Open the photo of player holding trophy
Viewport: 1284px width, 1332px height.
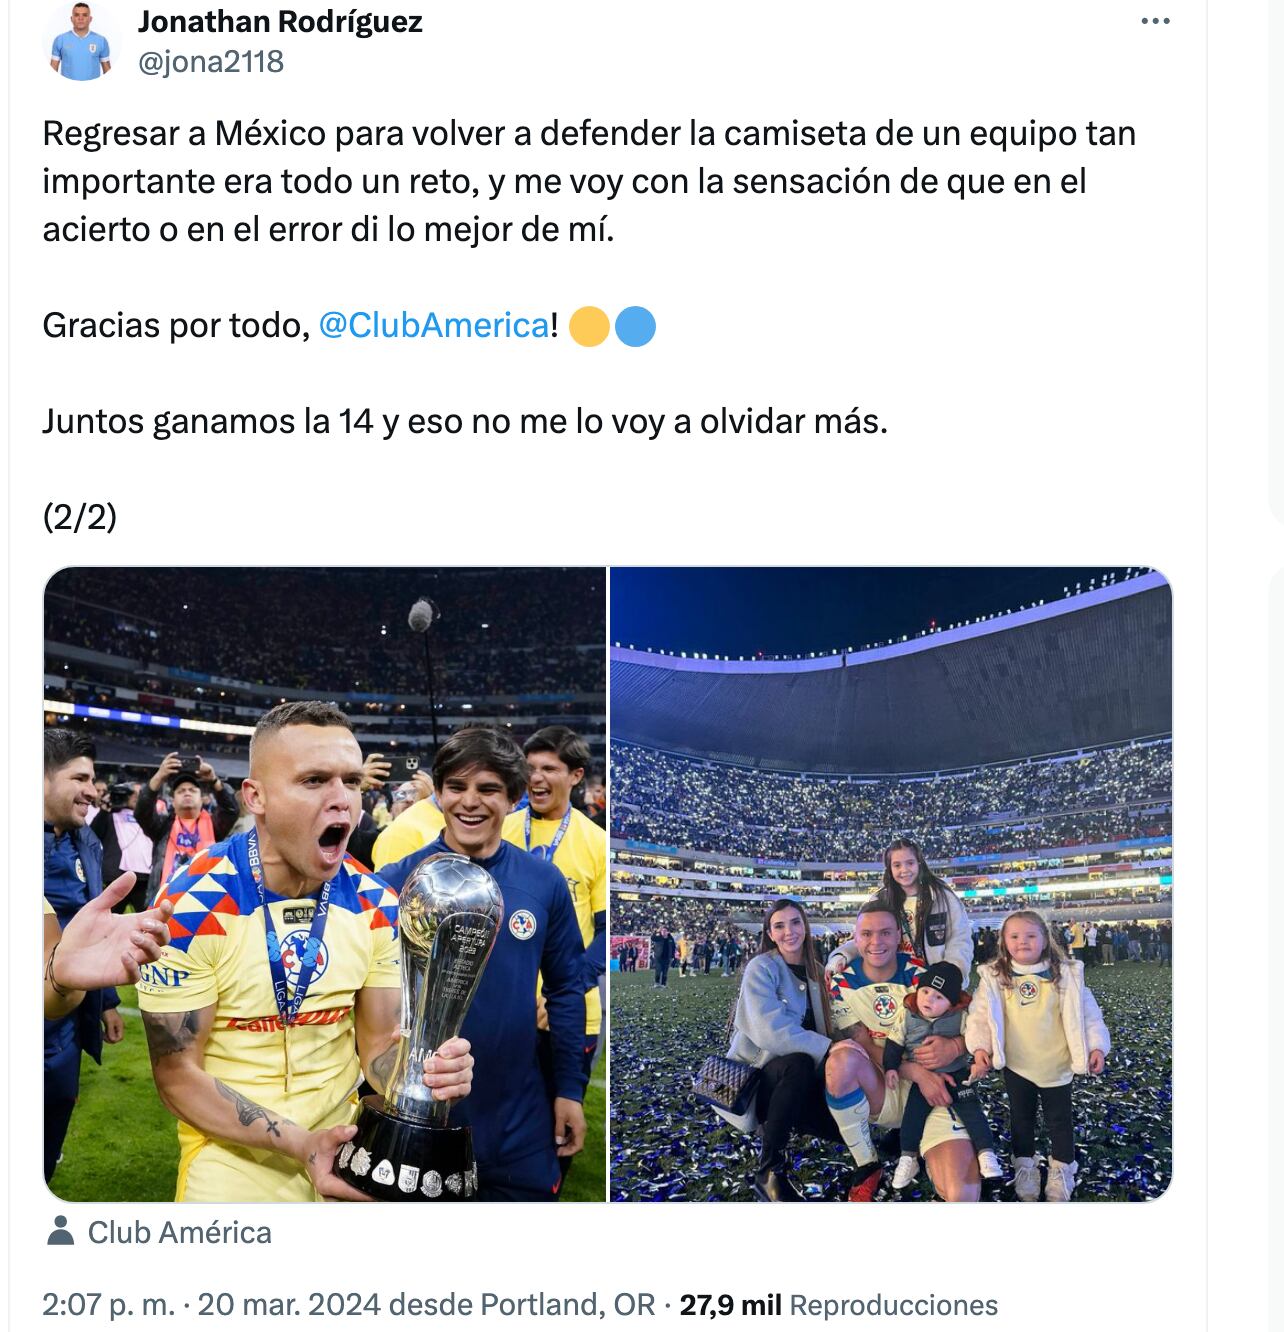[x=325, y=884]
